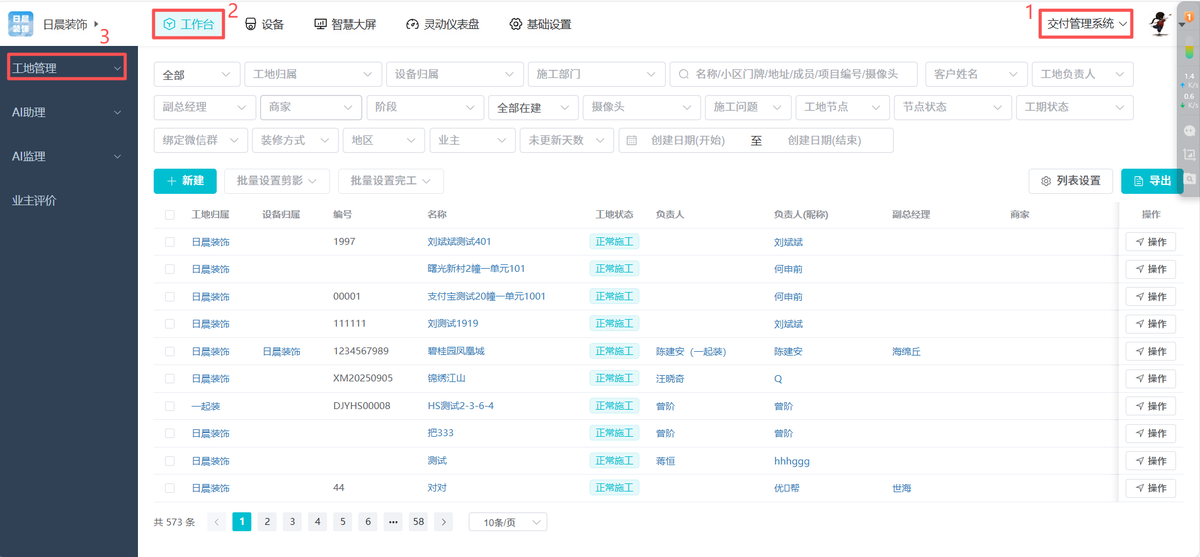
Task: Go to page 58 of the list
Action: (x=418, y=522)
